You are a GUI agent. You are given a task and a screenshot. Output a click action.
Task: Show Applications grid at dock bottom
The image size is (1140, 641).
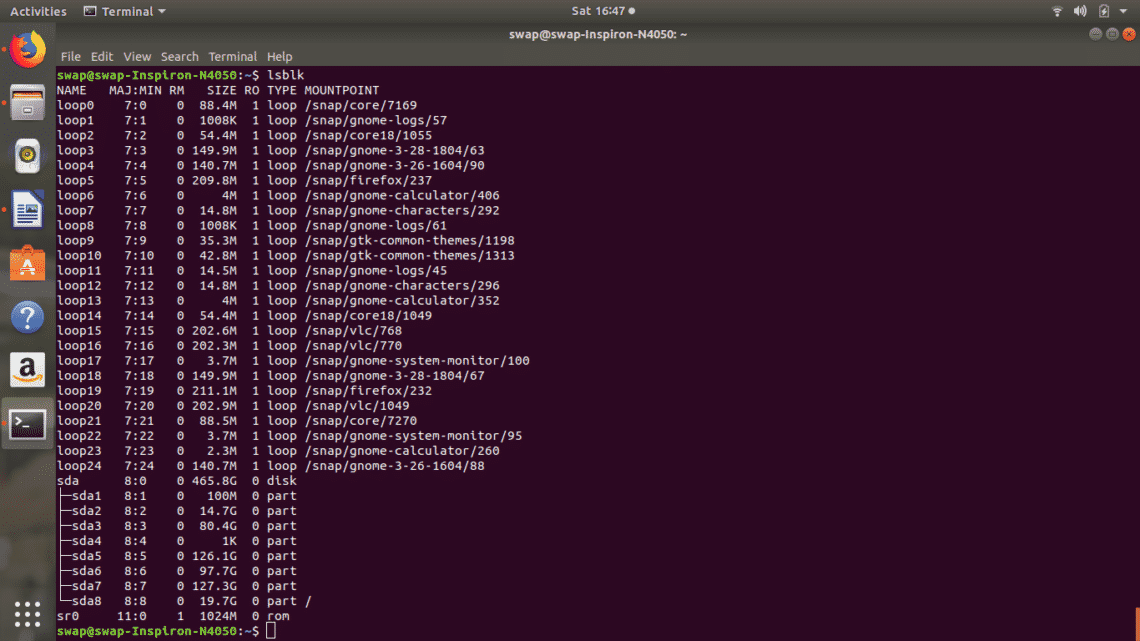coord(28,613)
